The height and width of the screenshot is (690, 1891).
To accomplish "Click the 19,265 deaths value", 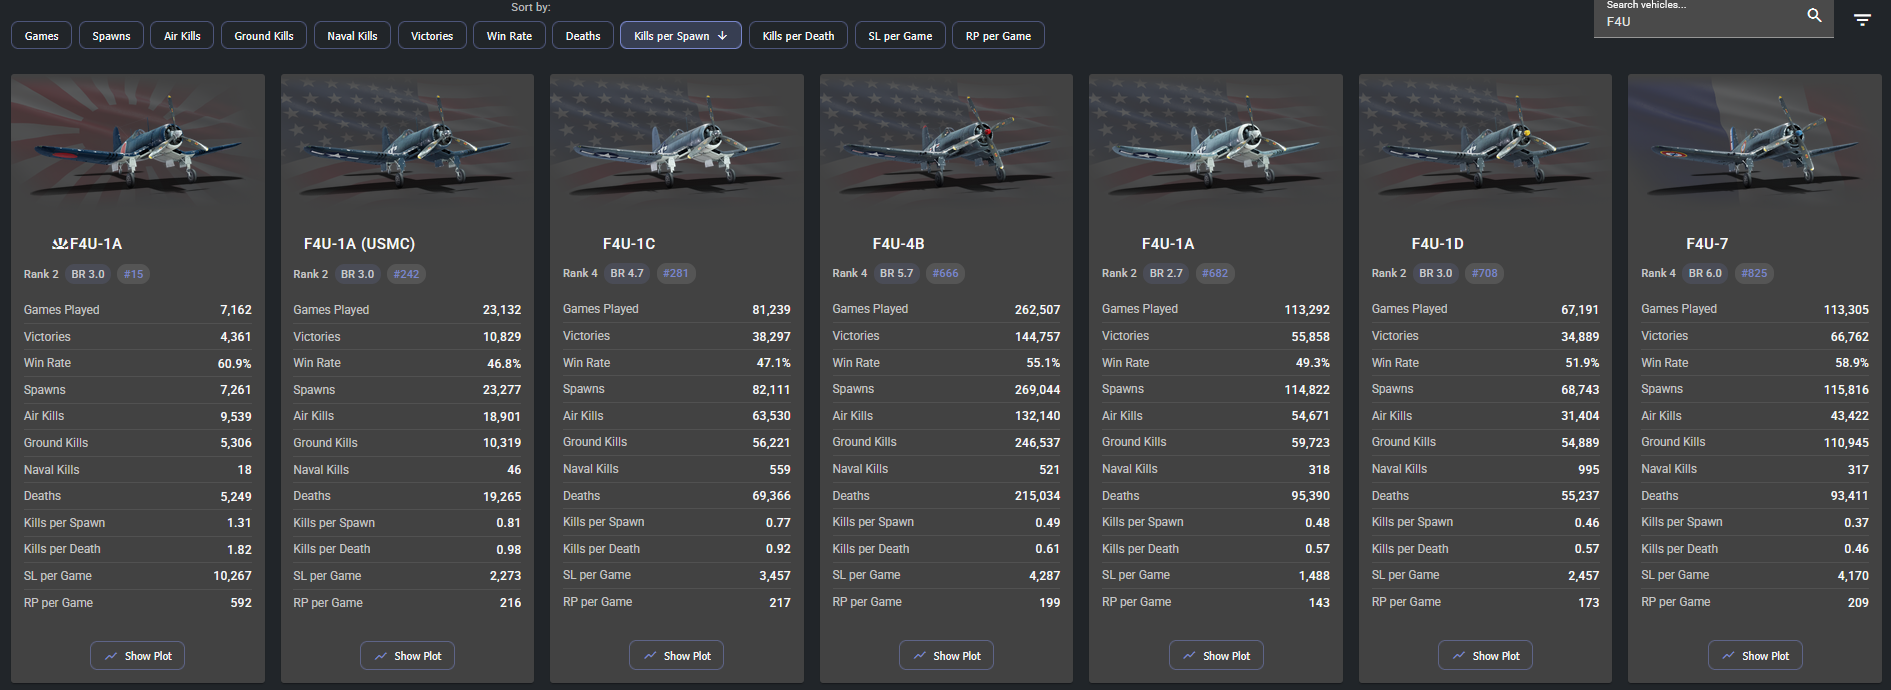I will coord(502,497).
